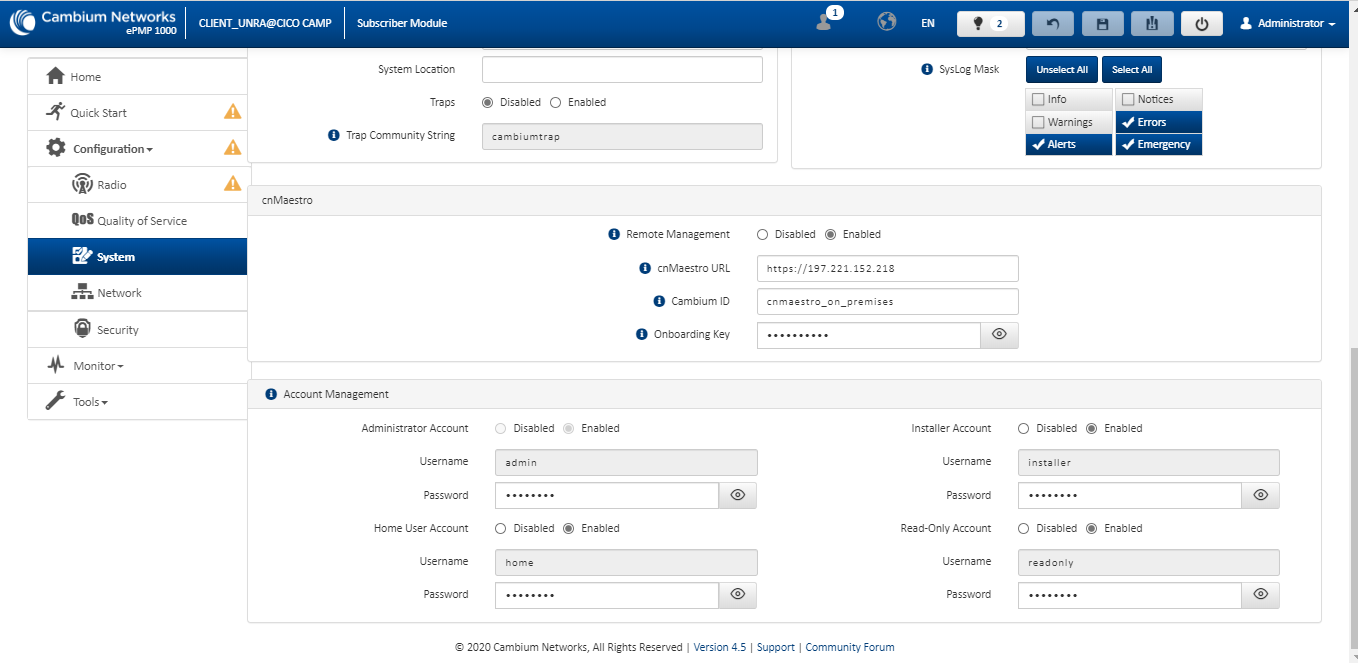Screen dimensions: 1358x663
Task: Click the undo changes icon button
Action: coord(1052,23)
